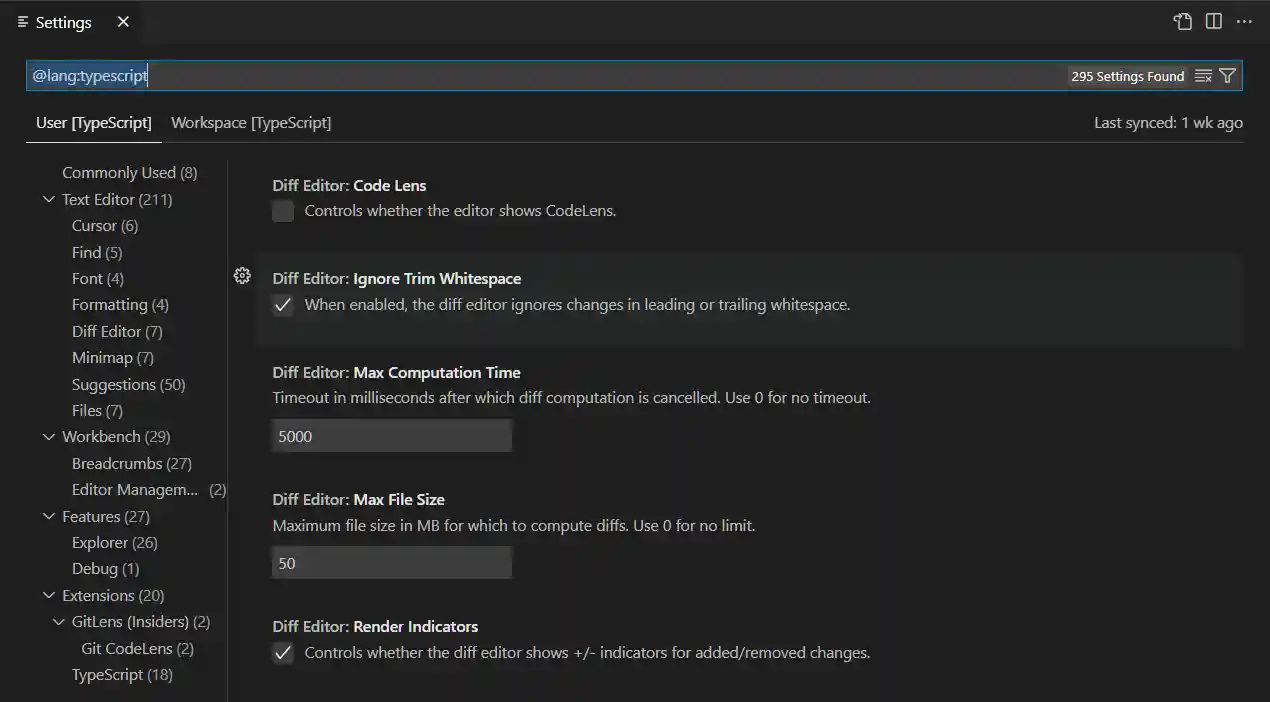1270x702 pixels.
Task: Enable the Diff Editor Code Lens checkbox
Action: 282,211
